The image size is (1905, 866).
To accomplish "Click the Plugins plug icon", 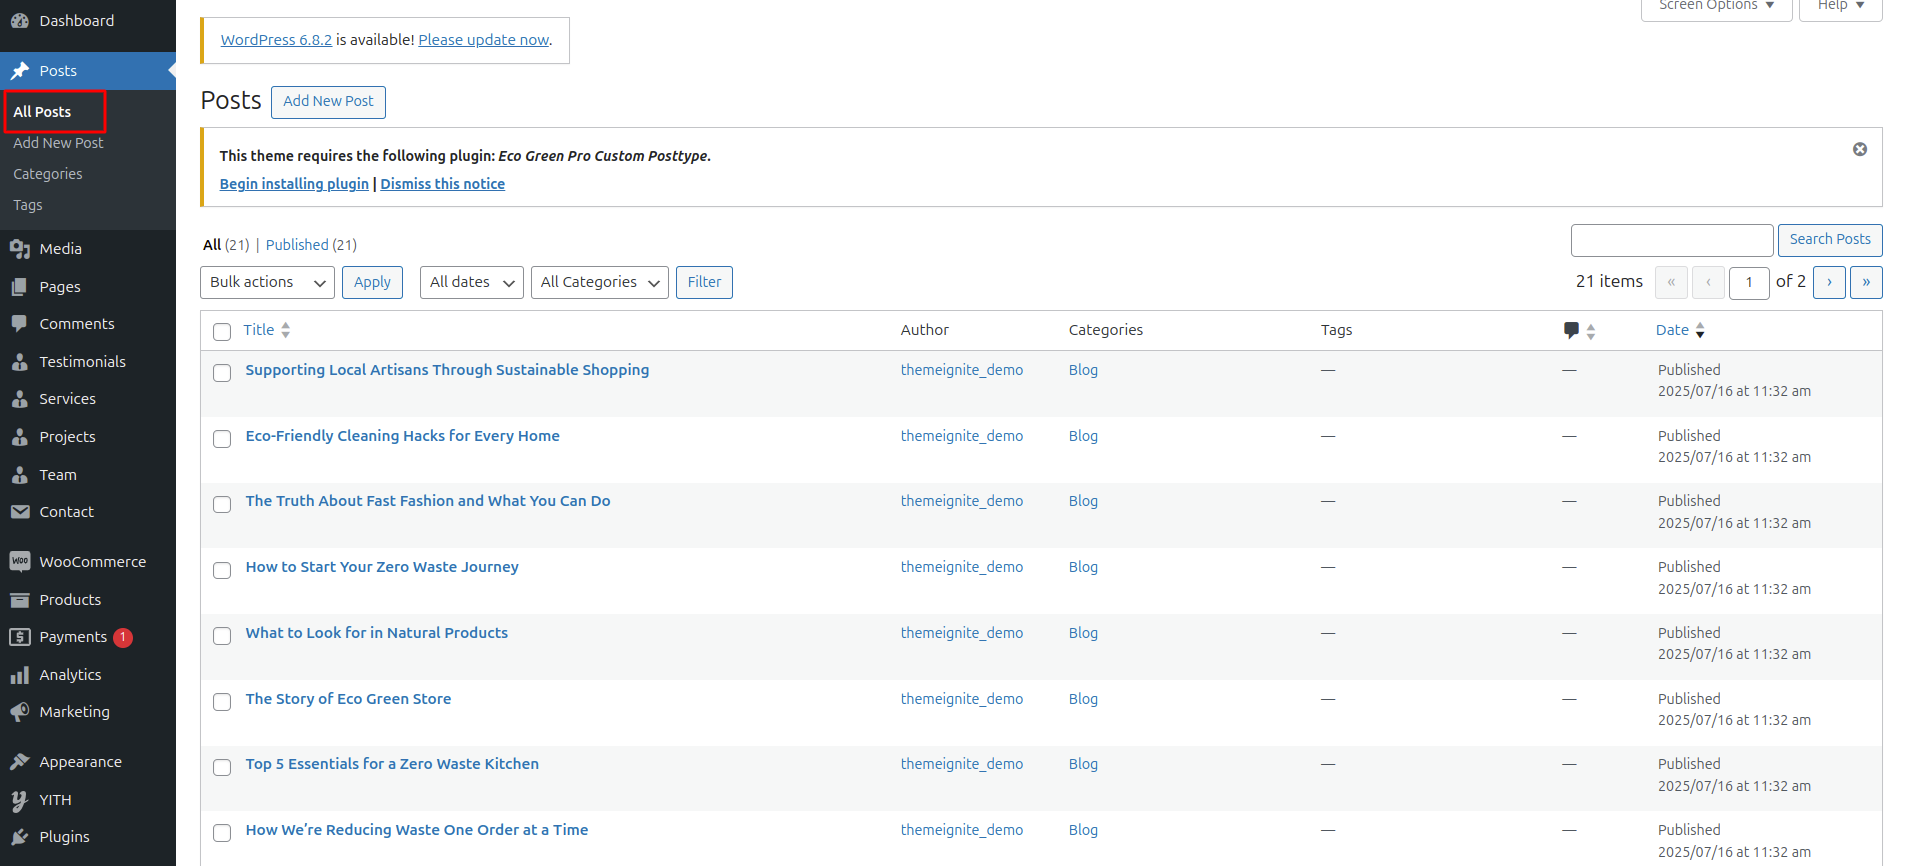I will click(20, 837).
